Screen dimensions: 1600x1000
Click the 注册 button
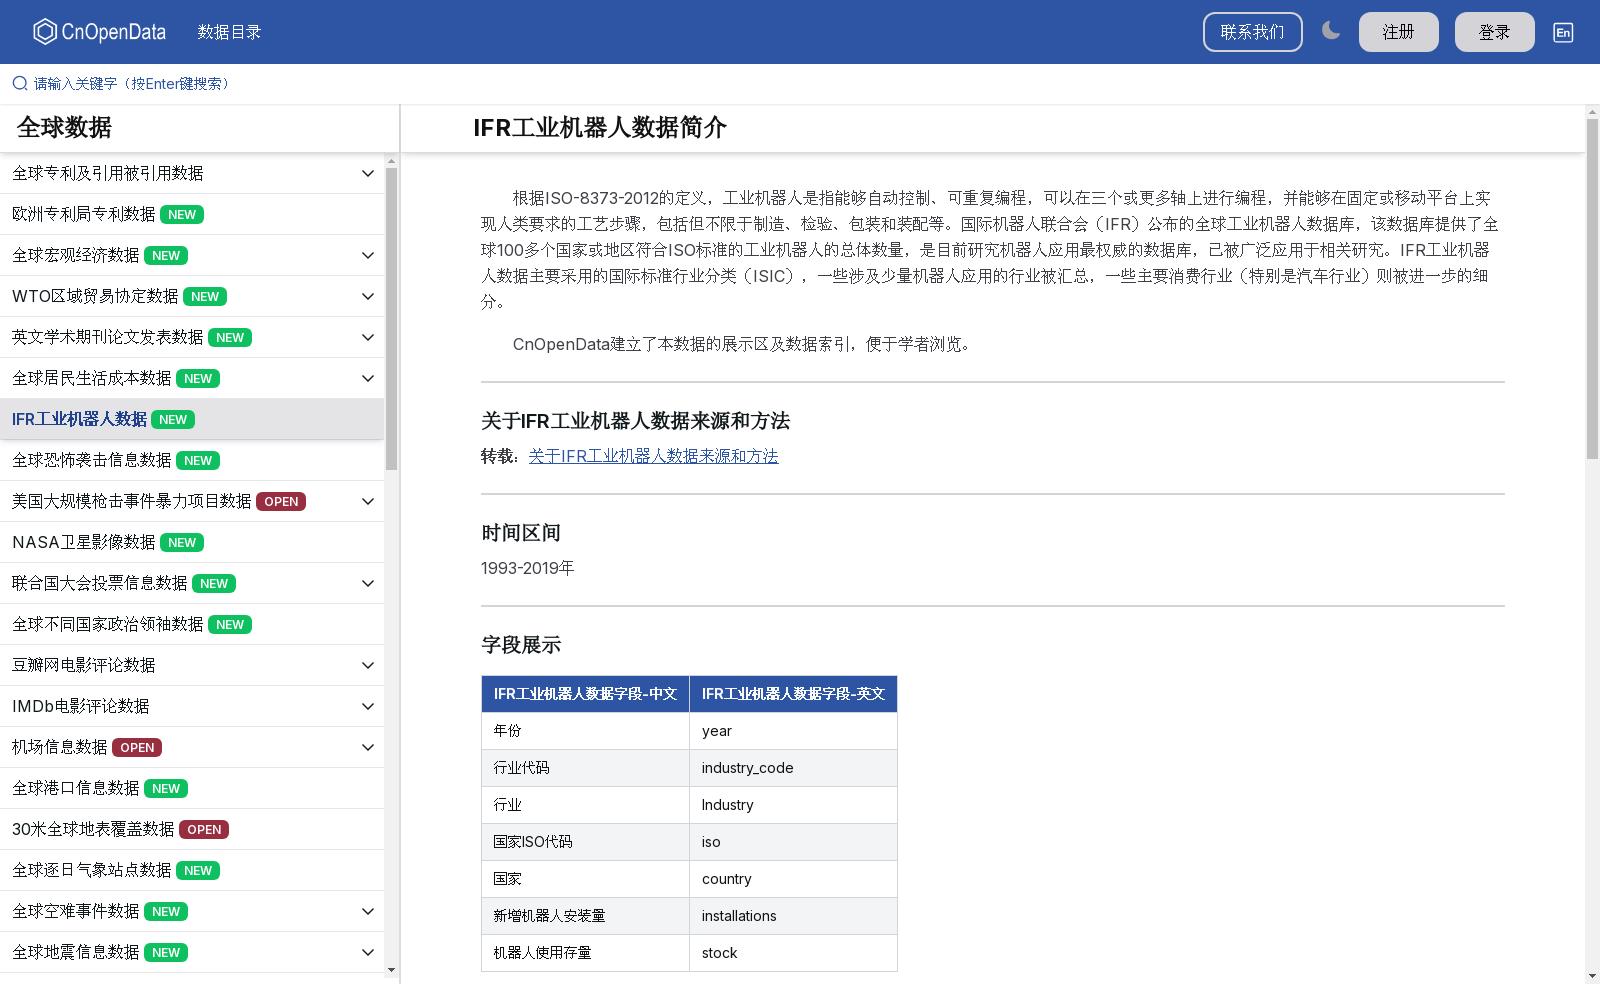1398,32
